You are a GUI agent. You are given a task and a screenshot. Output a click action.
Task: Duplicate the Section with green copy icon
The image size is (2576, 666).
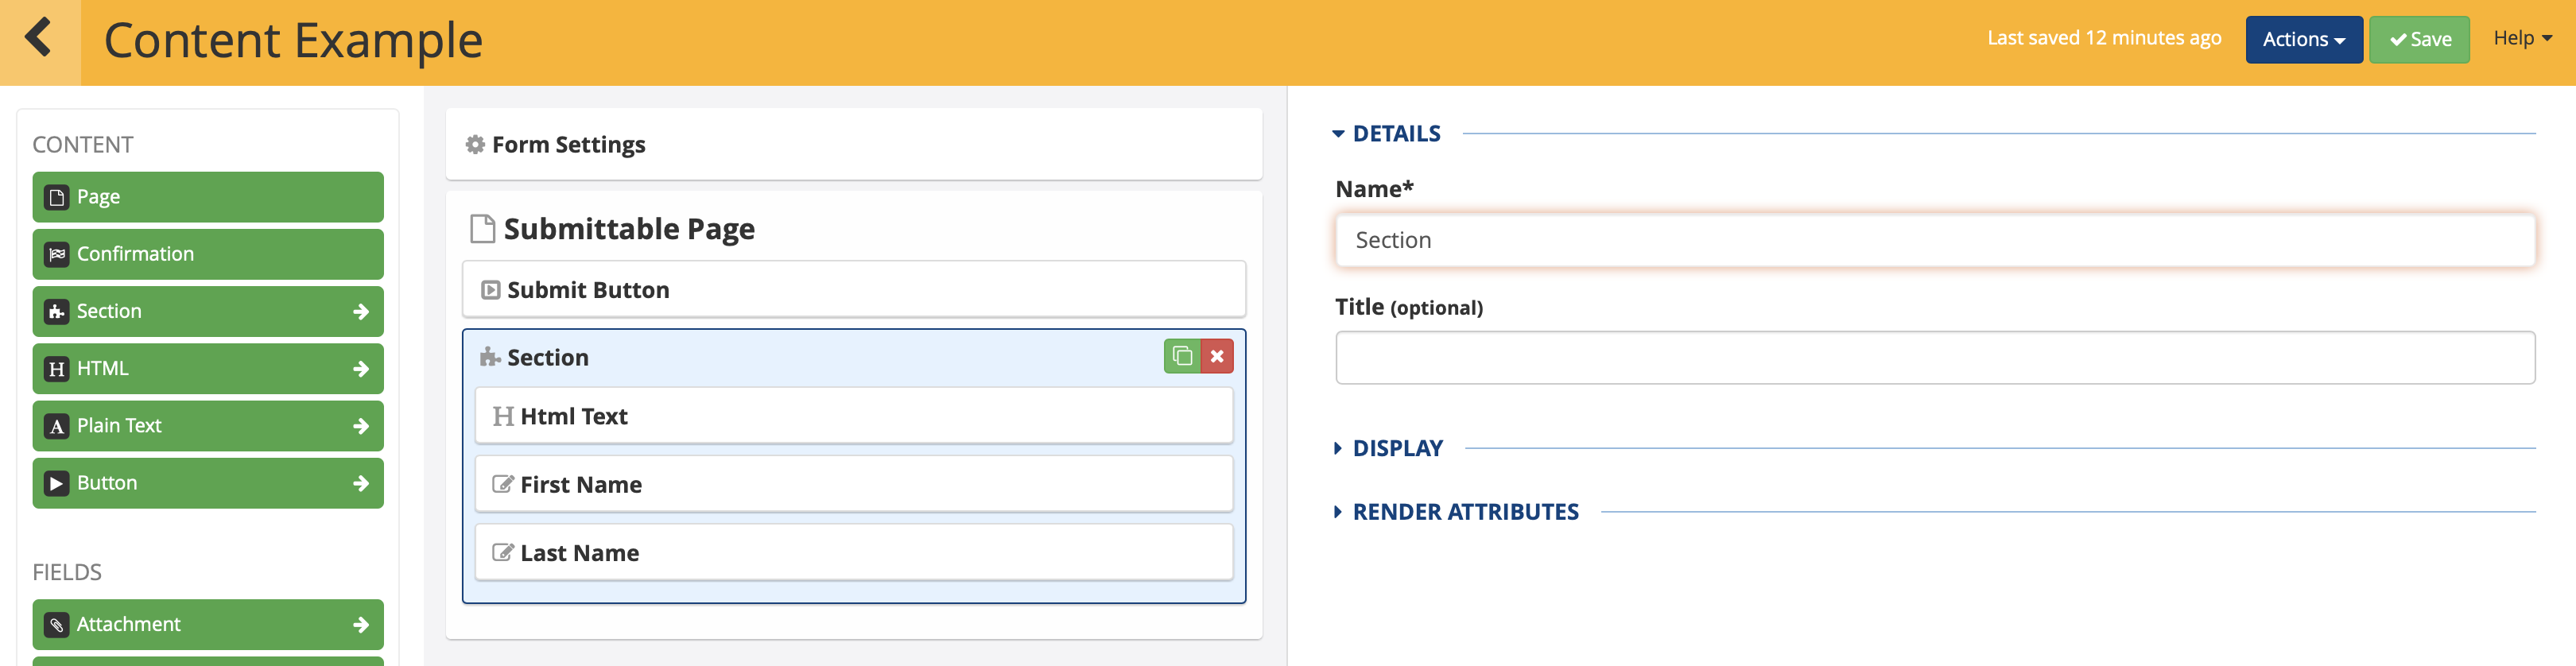click(1182, 356)
